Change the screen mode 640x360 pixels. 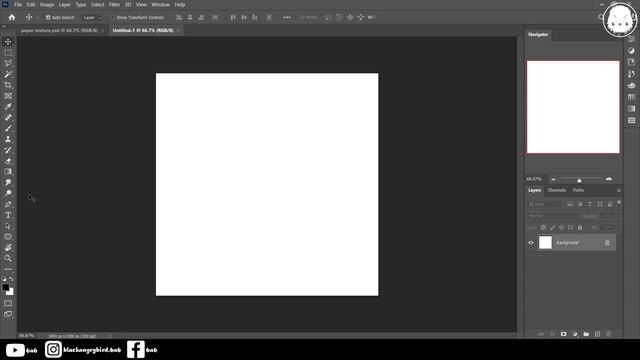[x=8, y=314]
